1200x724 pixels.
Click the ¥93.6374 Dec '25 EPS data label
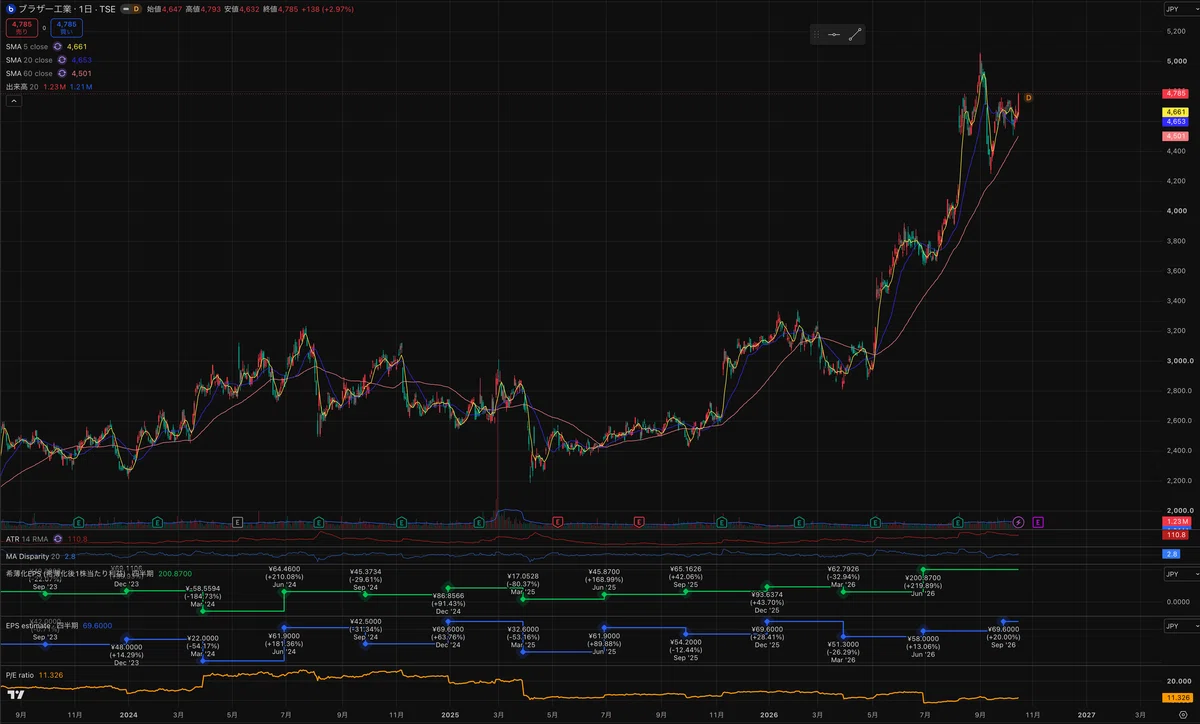[765, 602]
